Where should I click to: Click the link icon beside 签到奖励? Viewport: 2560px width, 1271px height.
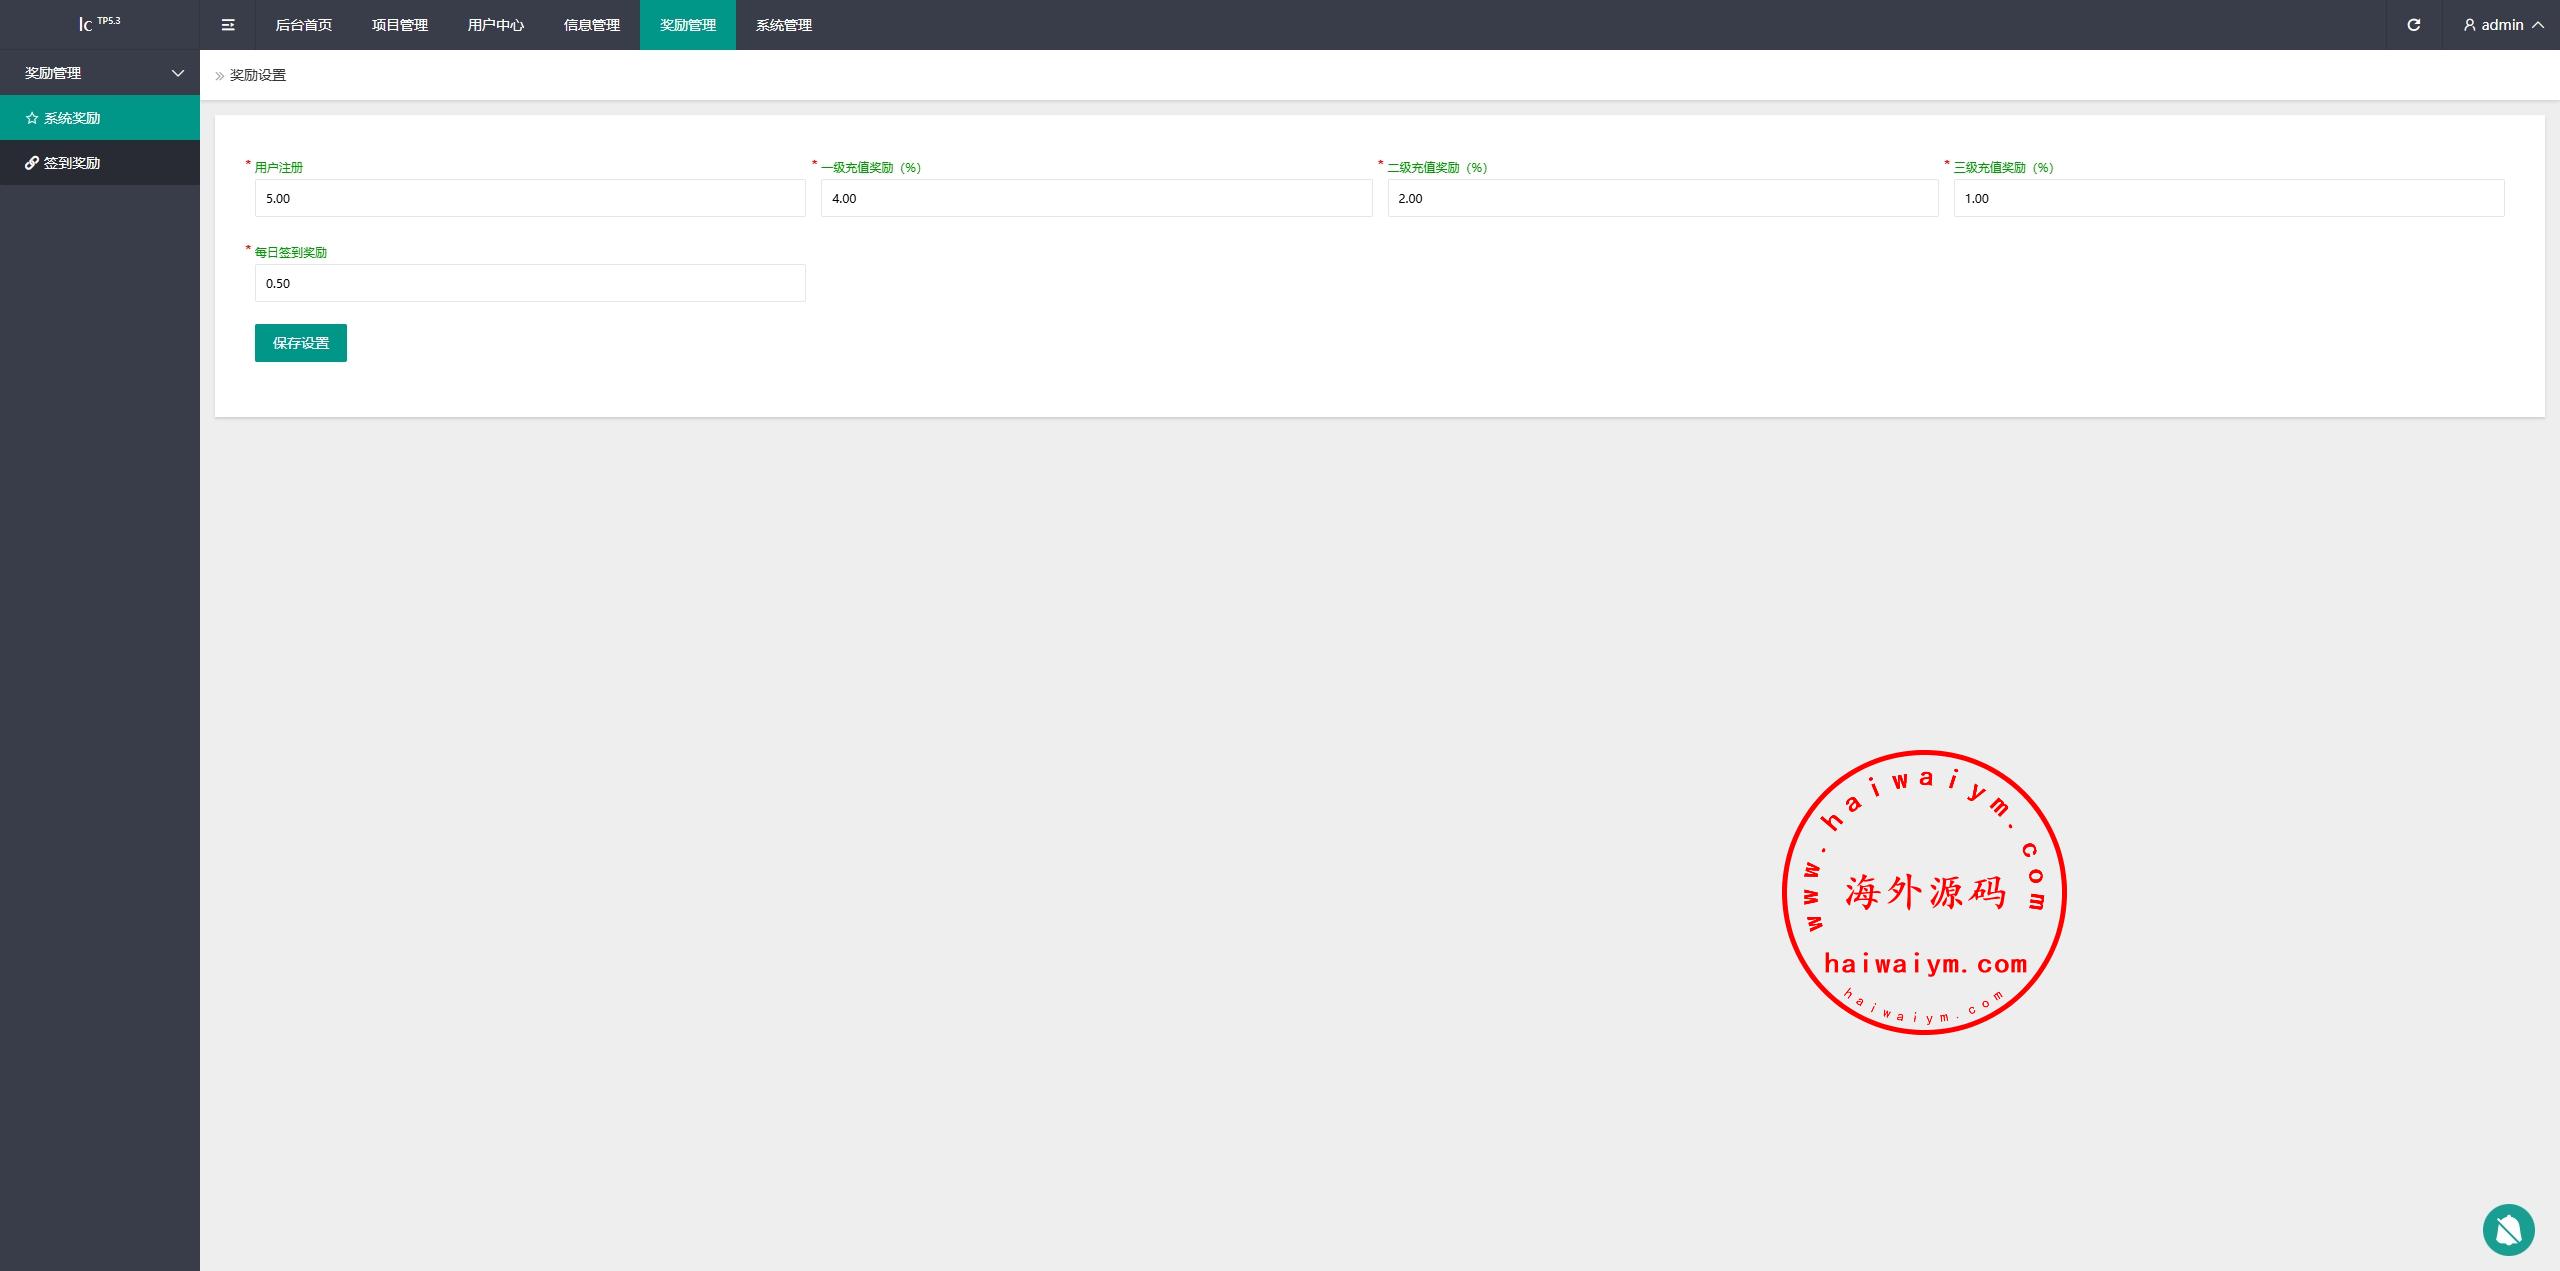[x=32, y=163]
